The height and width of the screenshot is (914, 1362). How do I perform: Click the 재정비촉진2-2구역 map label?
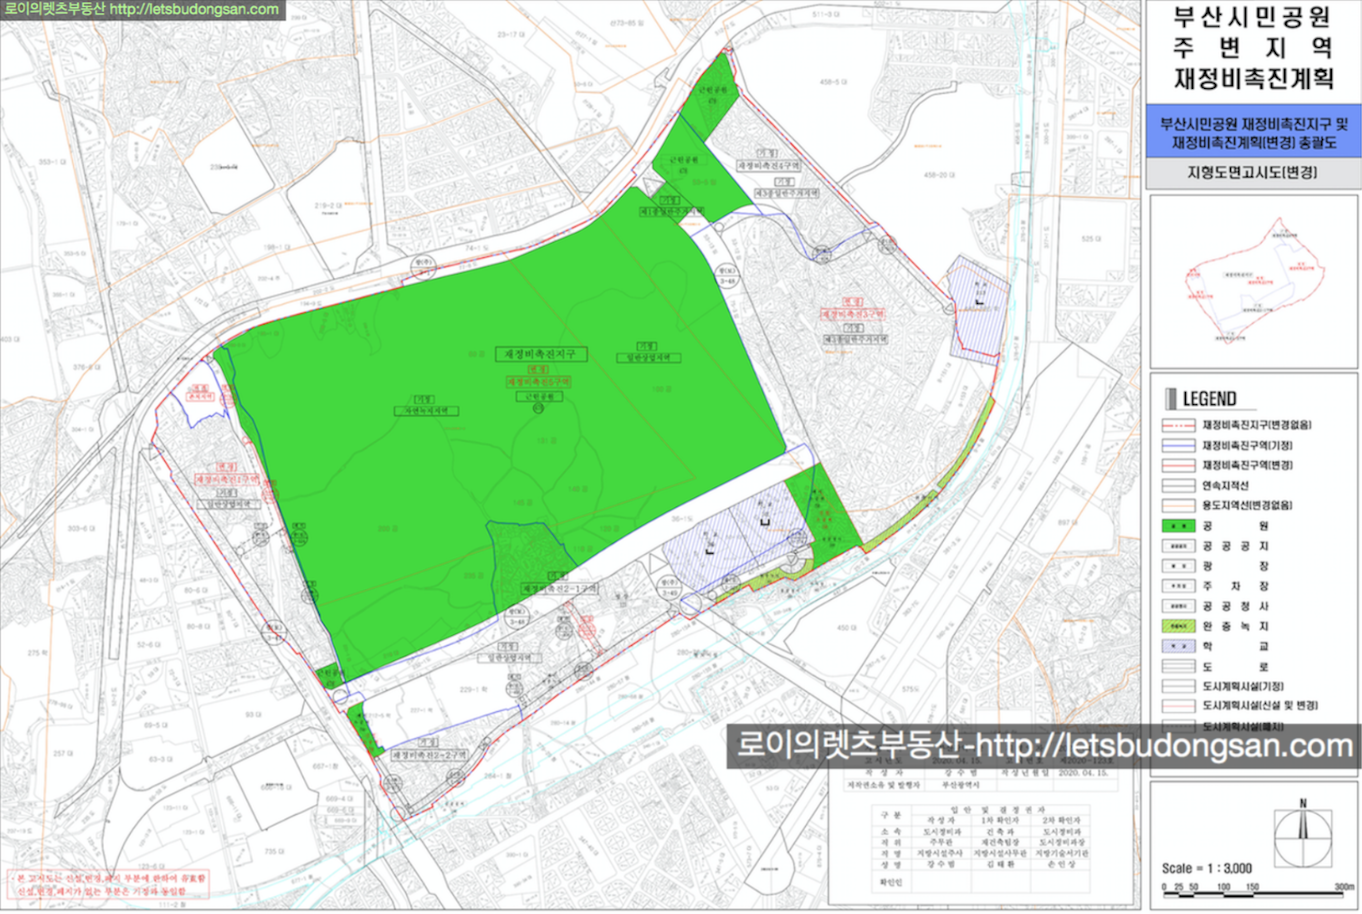429,755
